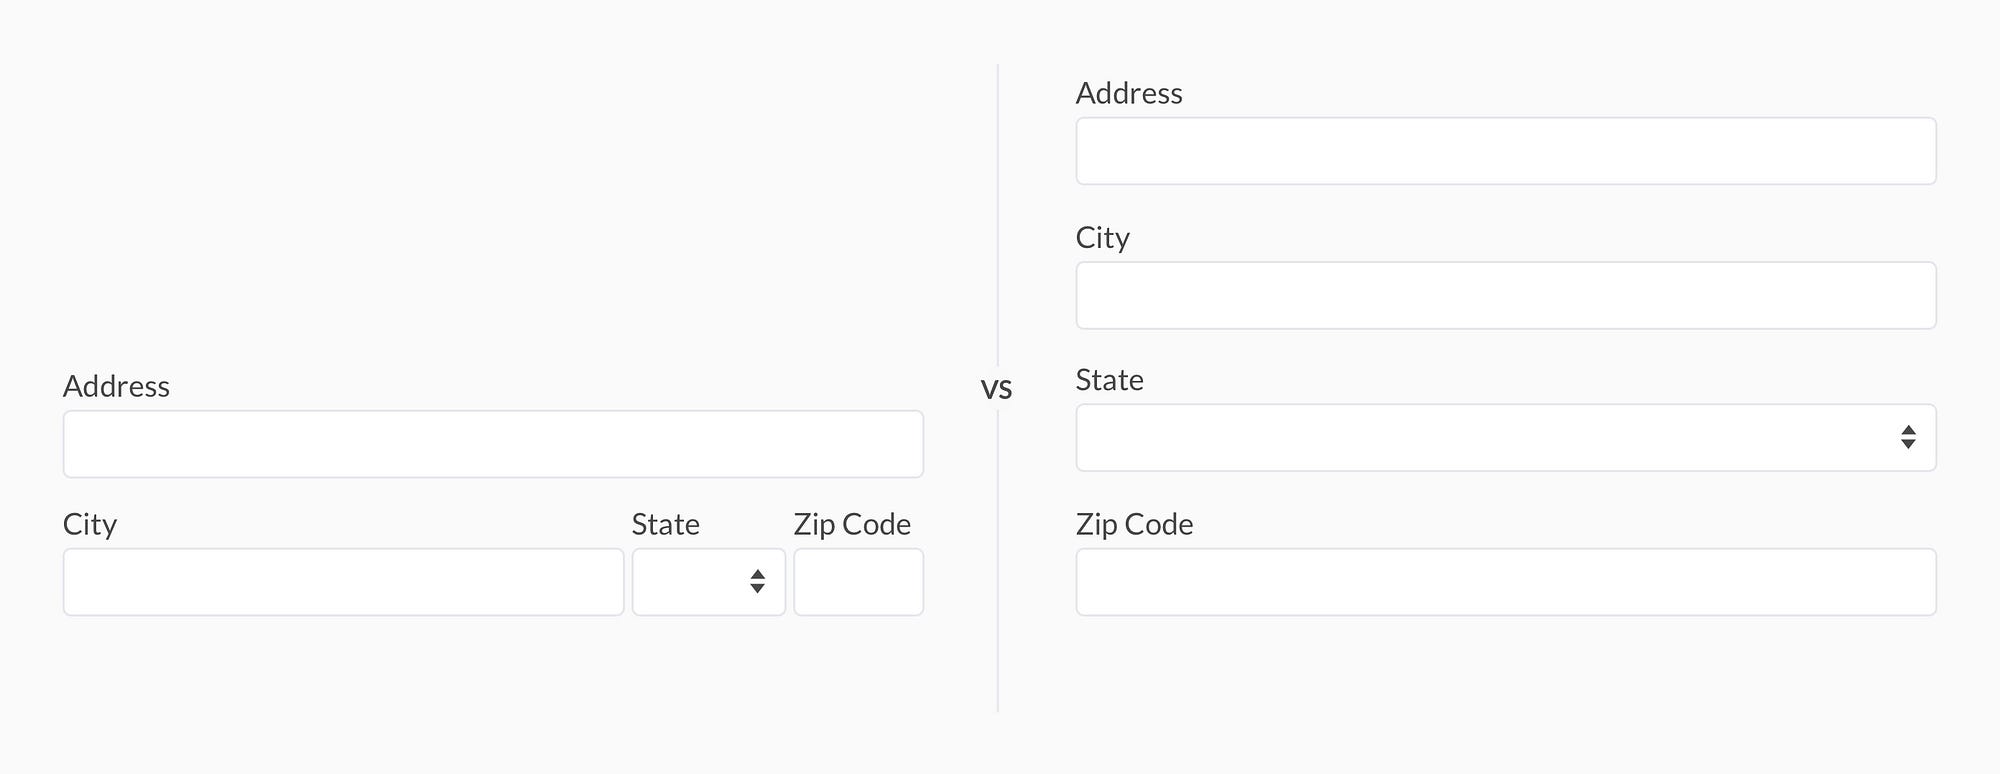
Task: Select the State label on the right form
Action: pos(1110,380)
